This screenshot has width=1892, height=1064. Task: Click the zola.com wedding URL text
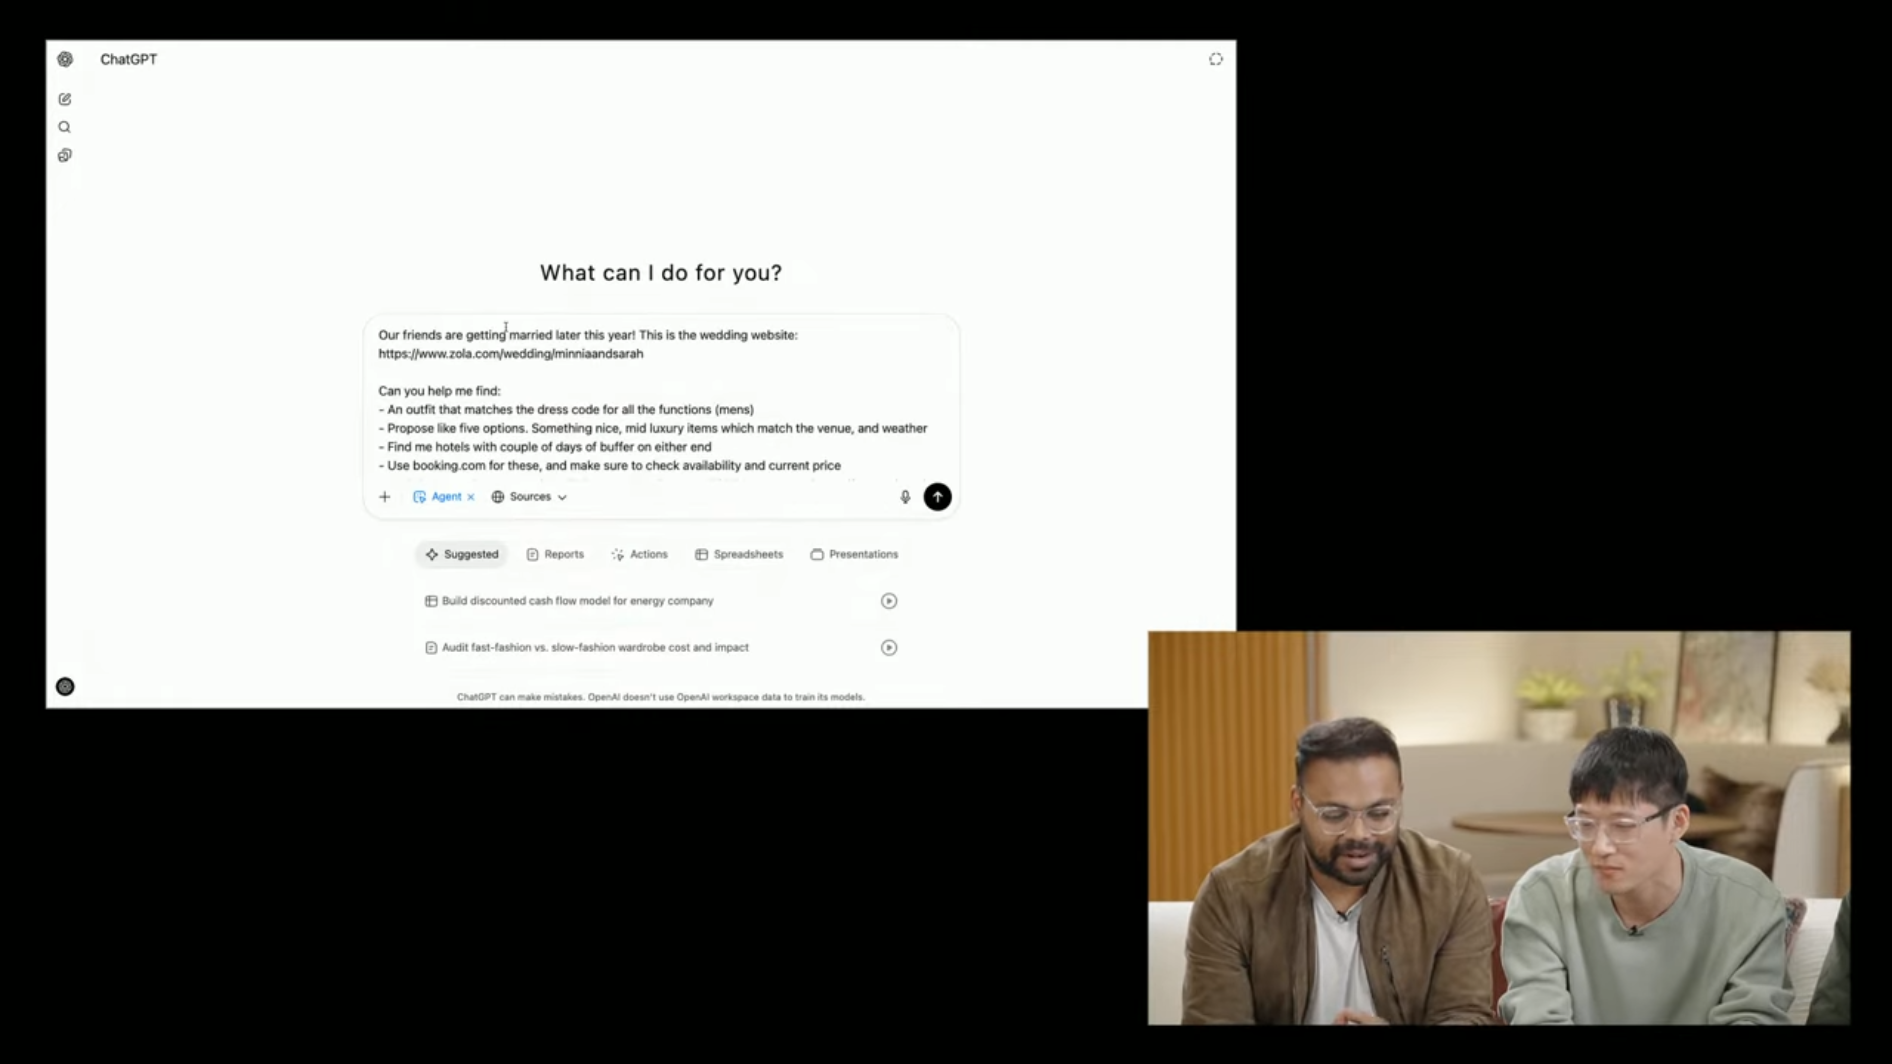pyautogui.click(x=511, y=354)
